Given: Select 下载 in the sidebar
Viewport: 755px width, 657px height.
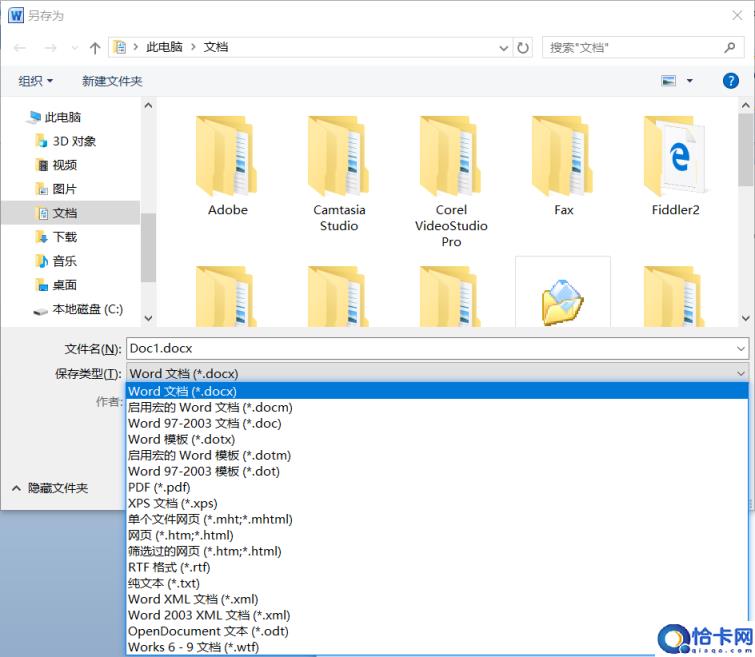Looking at the screenshot, I should tap(56, 237).
